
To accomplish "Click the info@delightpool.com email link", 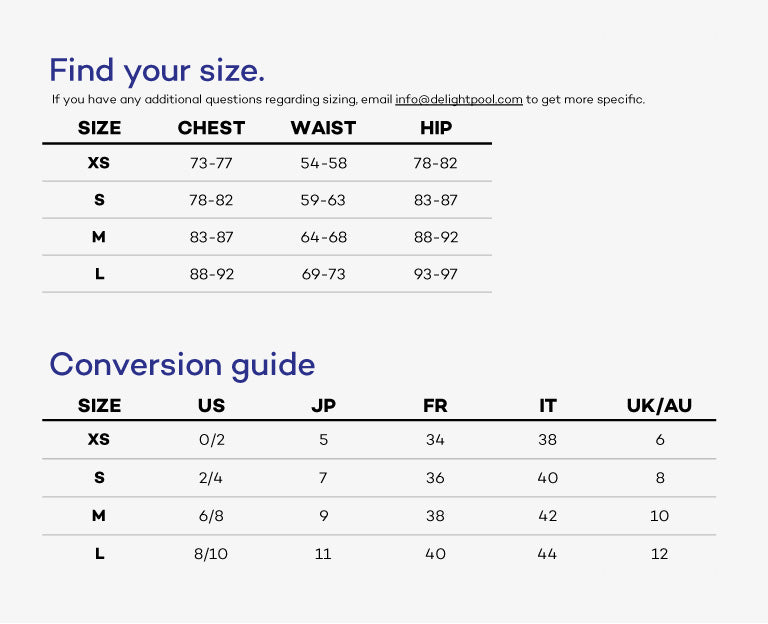I will (459, 99).
